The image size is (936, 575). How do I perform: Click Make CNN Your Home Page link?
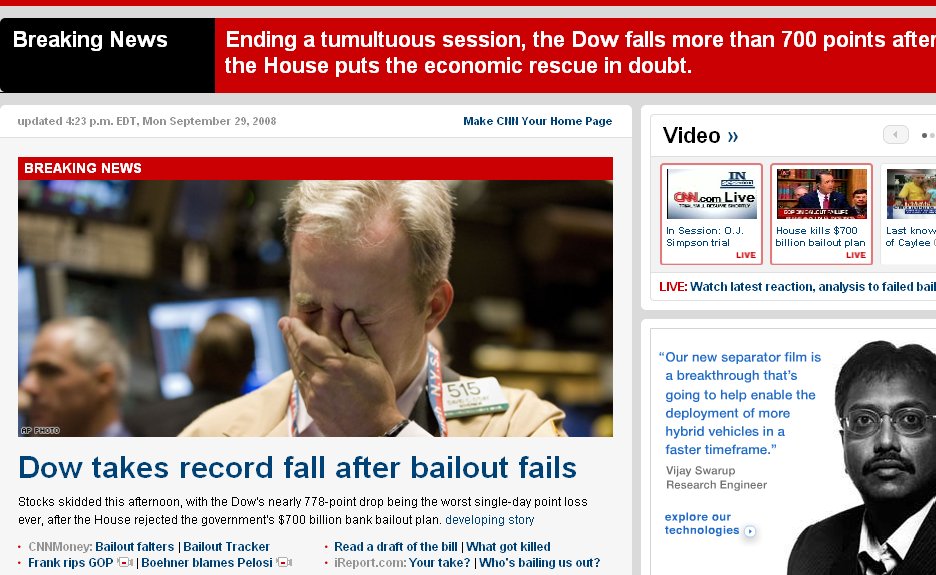coord(537,121)
